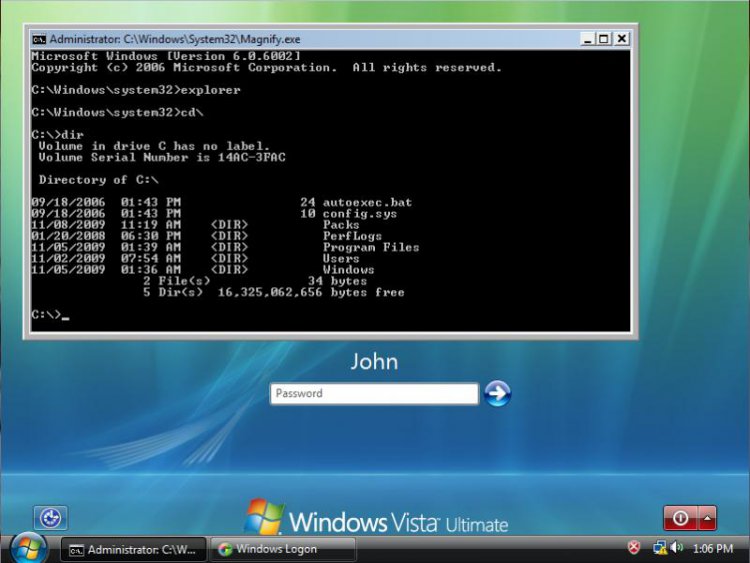Click the Start orb on the taskbar
Screen dimensions: 750x563
coord(29,548)
